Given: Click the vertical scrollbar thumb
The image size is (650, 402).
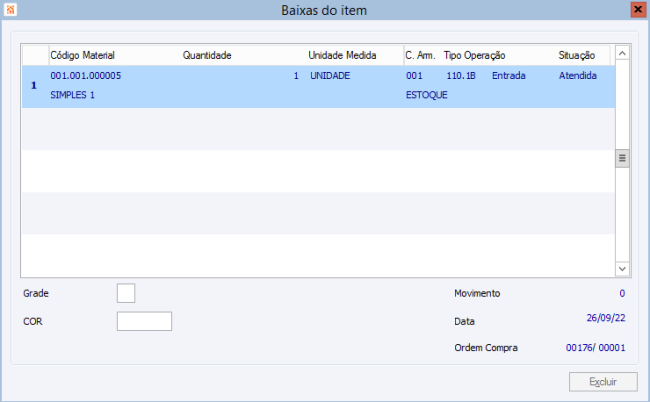Looking at the screenshot, I should click(622, 158).
